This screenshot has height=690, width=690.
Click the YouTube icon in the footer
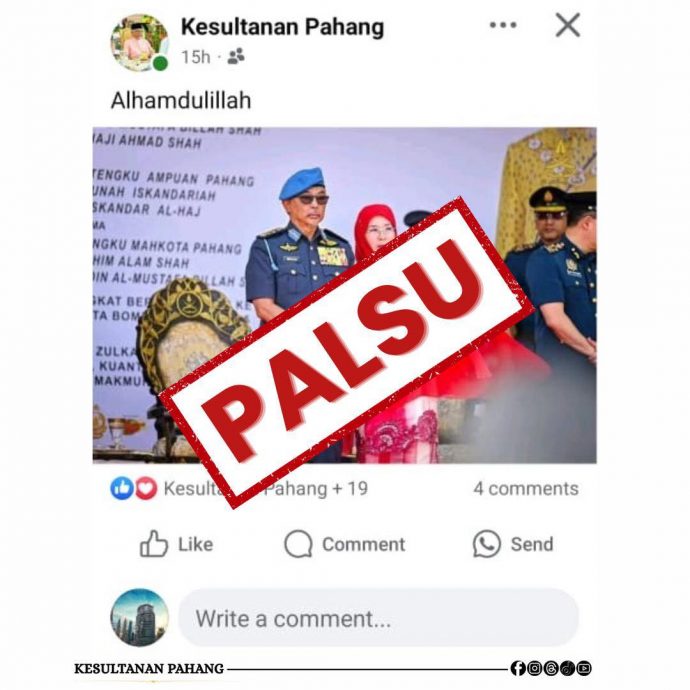coord(584,668)
